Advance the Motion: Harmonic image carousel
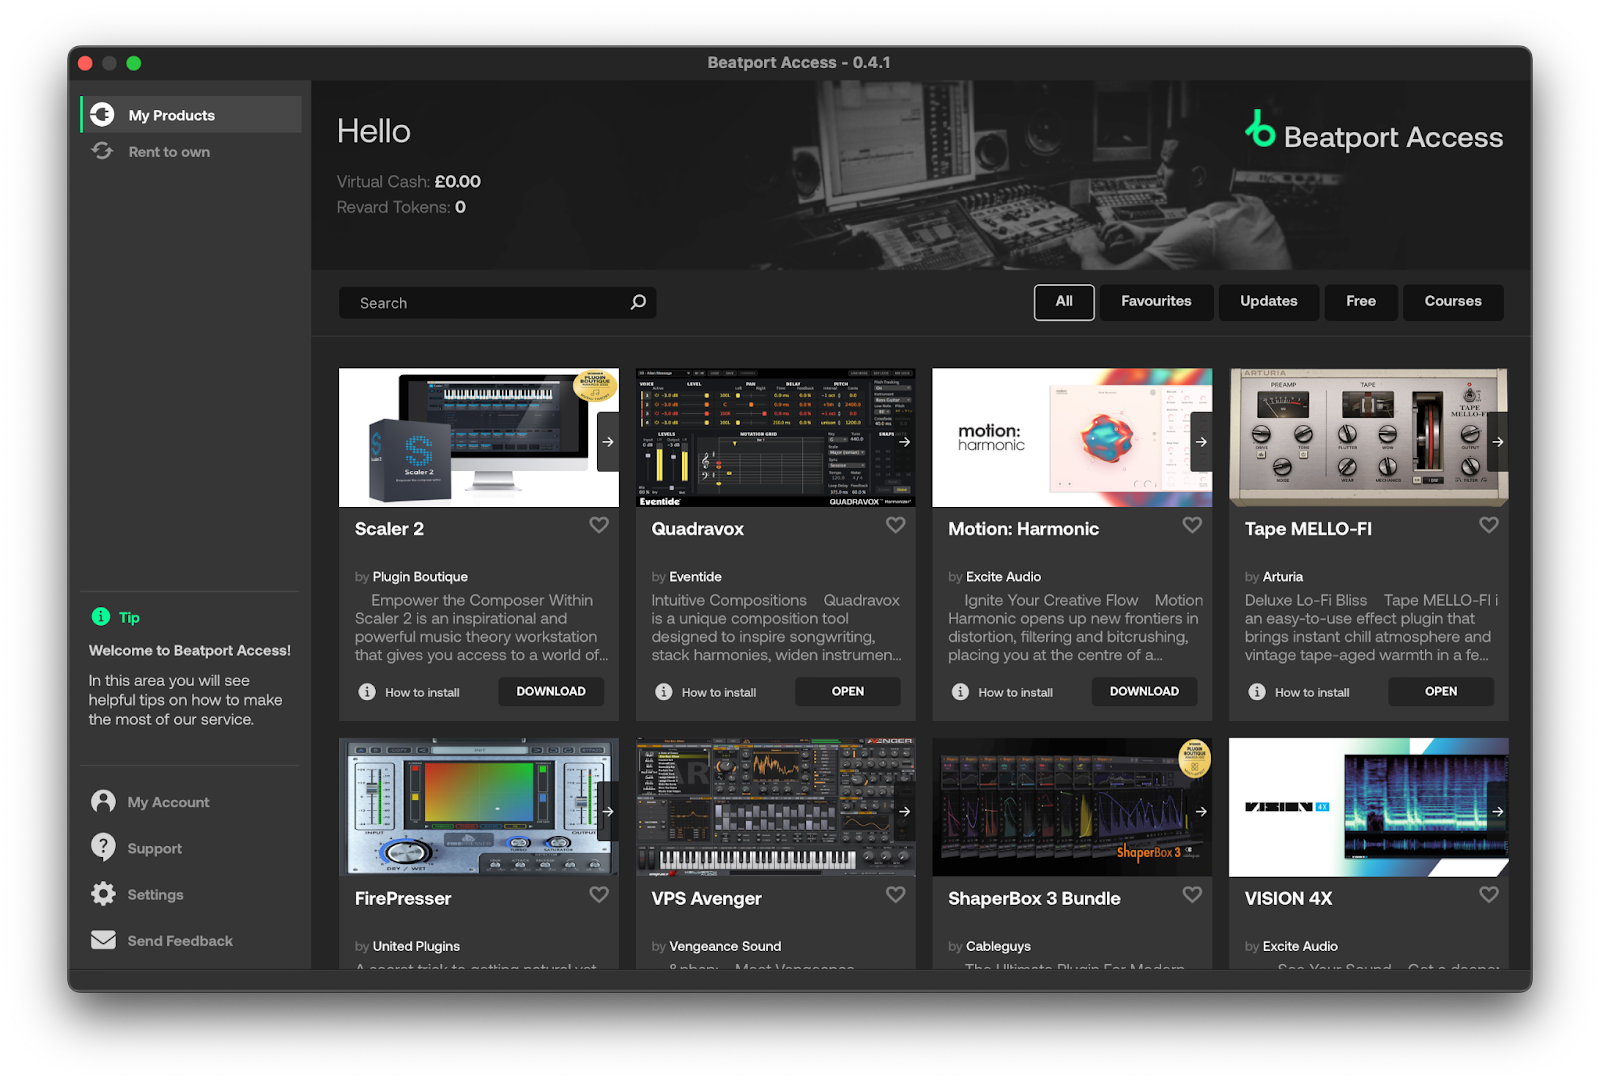This screenshot has height=1082, width=1600. pyautogui.click(x=1201, y=441)
